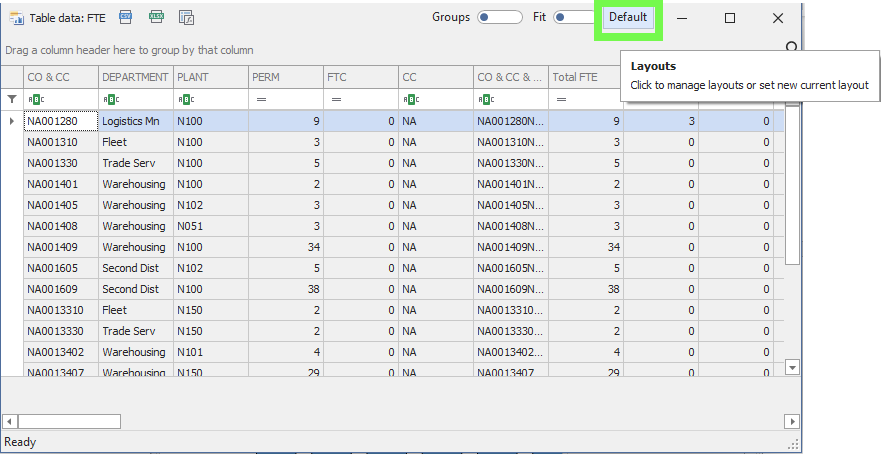Select the NA001310 Fleet row
This screenshot has width=882, height=454.
pos(60,142)
